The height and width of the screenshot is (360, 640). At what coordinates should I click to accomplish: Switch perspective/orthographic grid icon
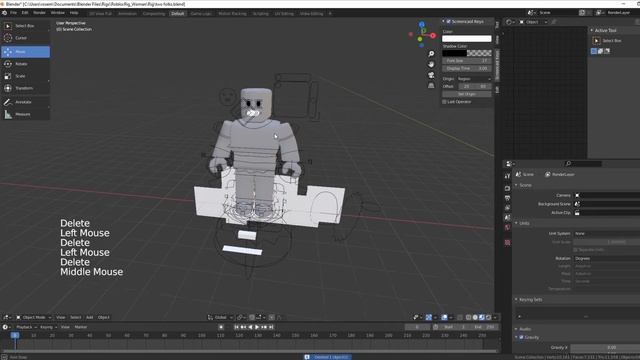(431, 86)
